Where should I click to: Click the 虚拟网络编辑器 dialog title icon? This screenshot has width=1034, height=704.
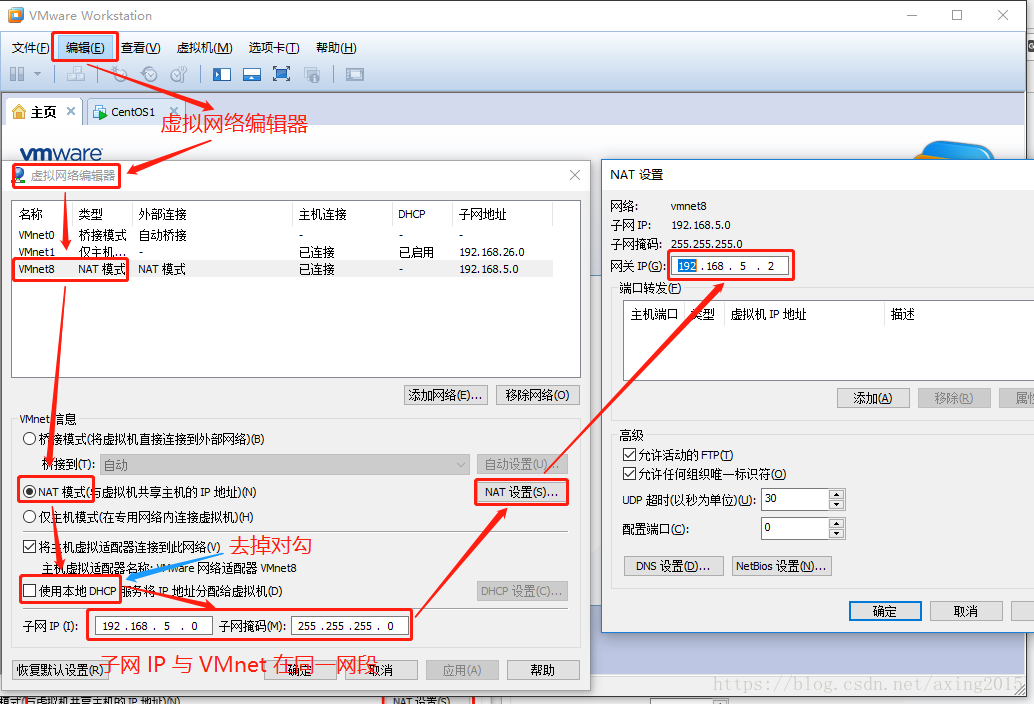click(20, 175)
